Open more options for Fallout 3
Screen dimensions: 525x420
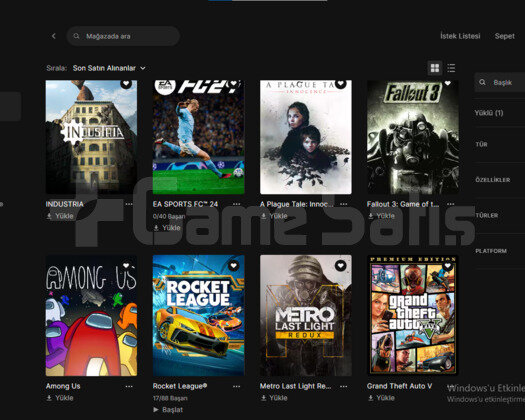click(451, 204)
